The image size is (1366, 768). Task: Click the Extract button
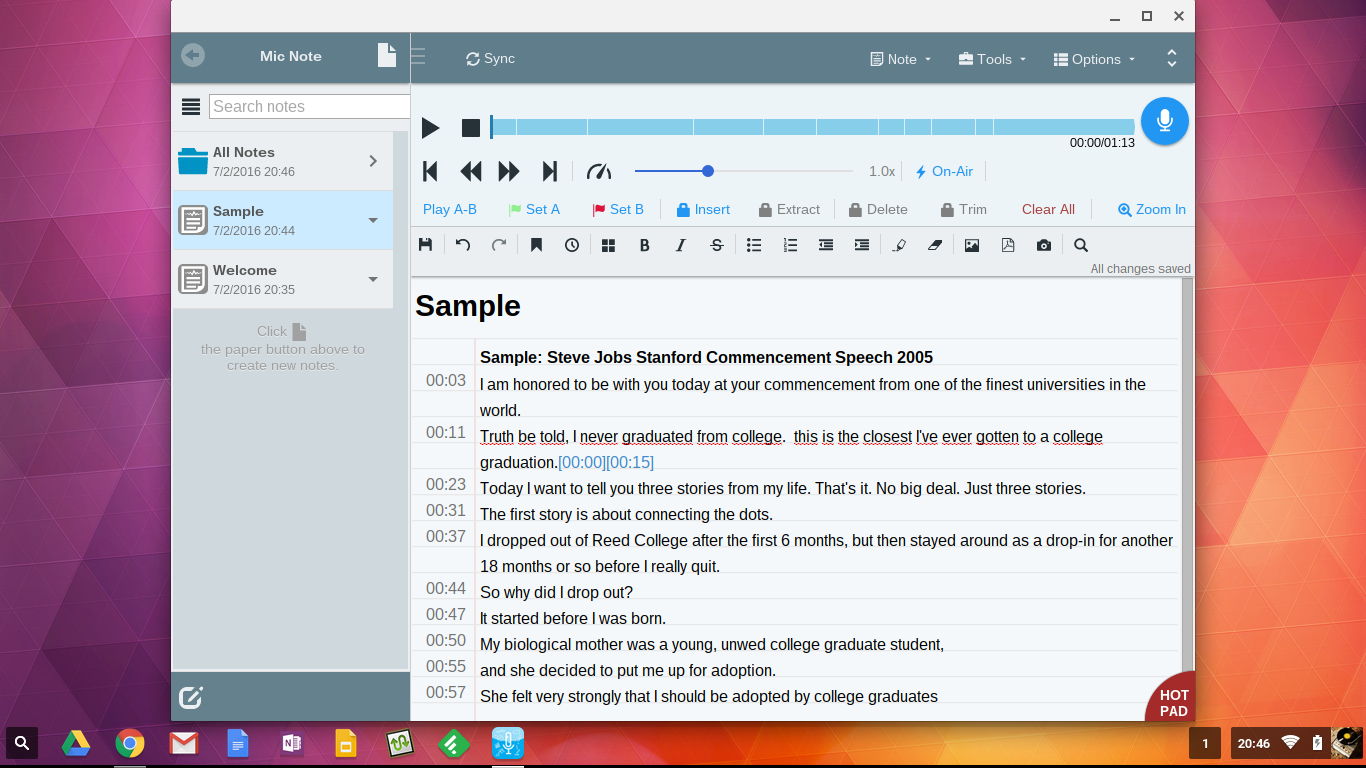(789, 209)
